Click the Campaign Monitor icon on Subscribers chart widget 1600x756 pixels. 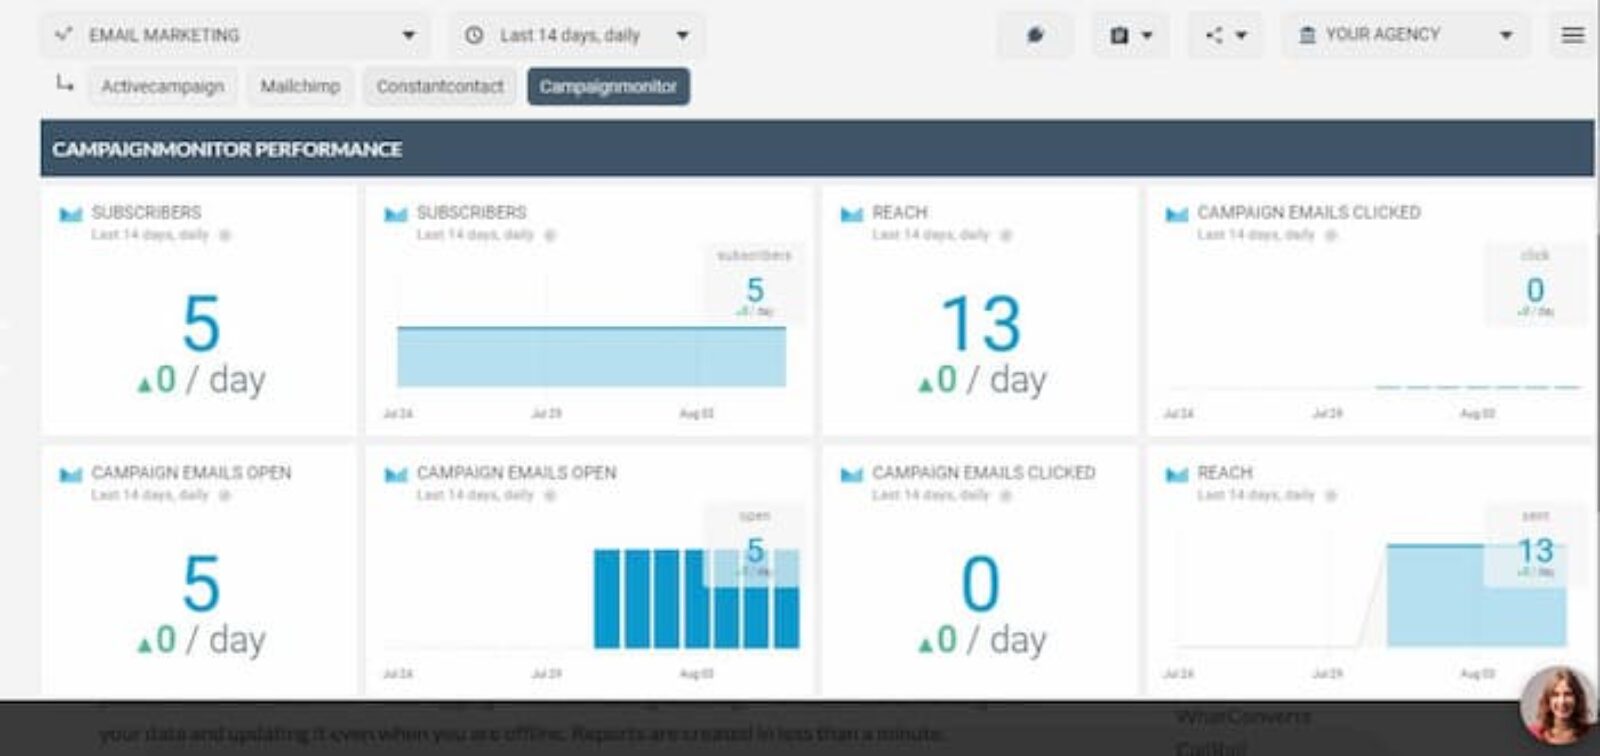click(x=396, y=214)
